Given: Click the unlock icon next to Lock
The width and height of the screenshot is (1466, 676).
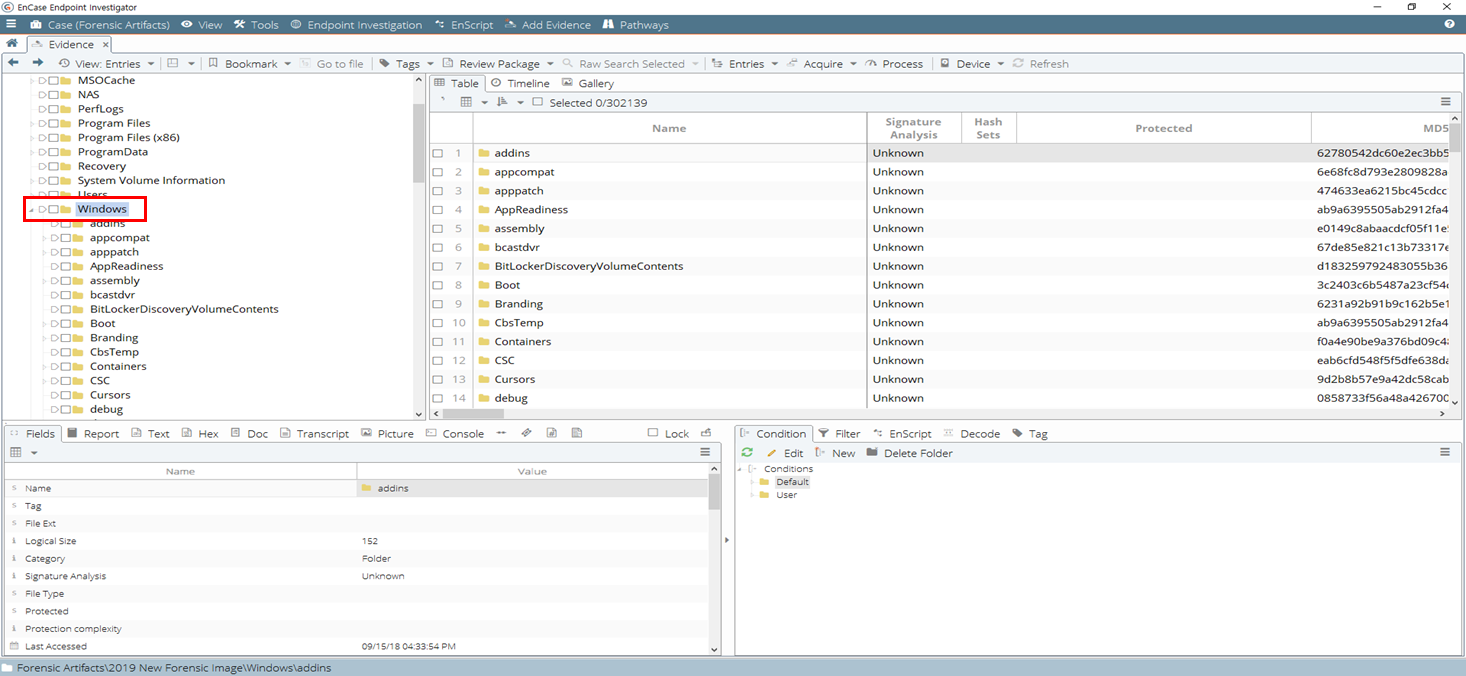Looking at the screenshot, I should tap(706, 433).
